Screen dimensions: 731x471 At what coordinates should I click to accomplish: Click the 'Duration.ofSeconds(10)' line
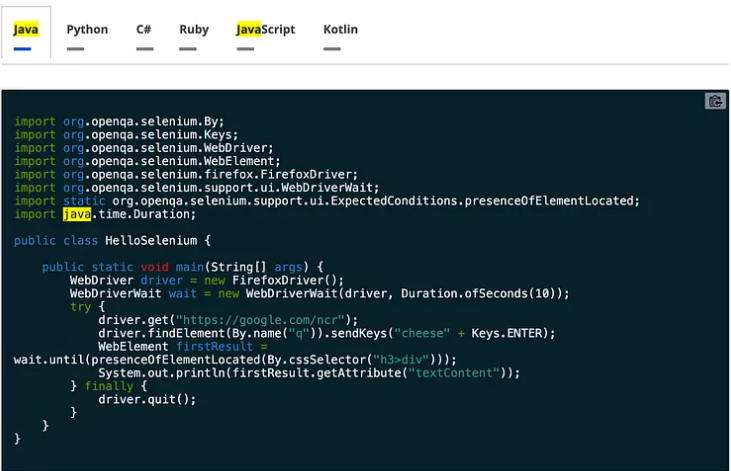click(x=320, y=294)
